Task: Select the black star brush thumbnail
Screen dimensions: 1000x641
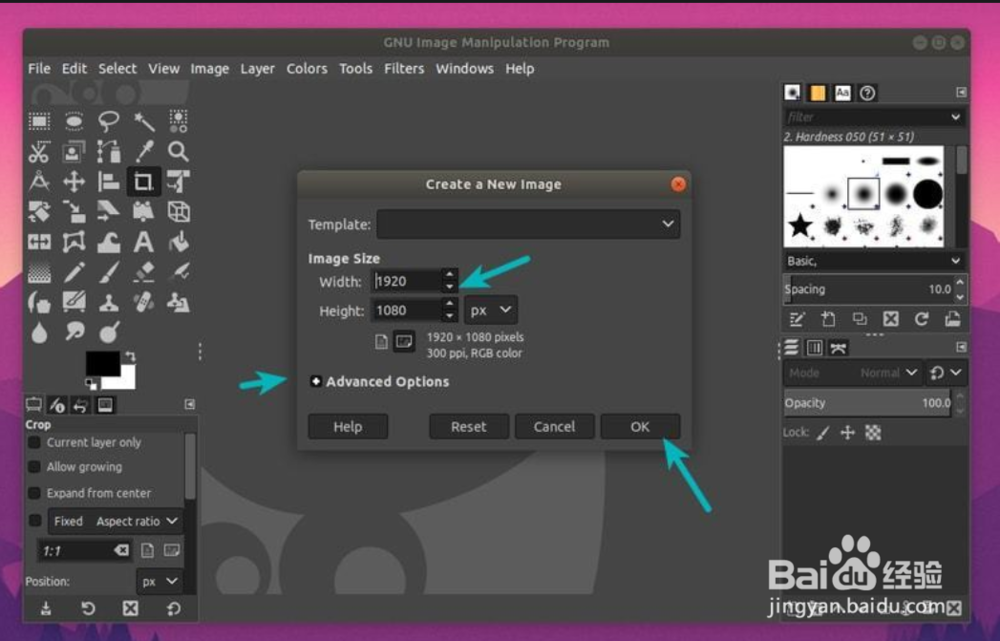Action: pos(800,225)
